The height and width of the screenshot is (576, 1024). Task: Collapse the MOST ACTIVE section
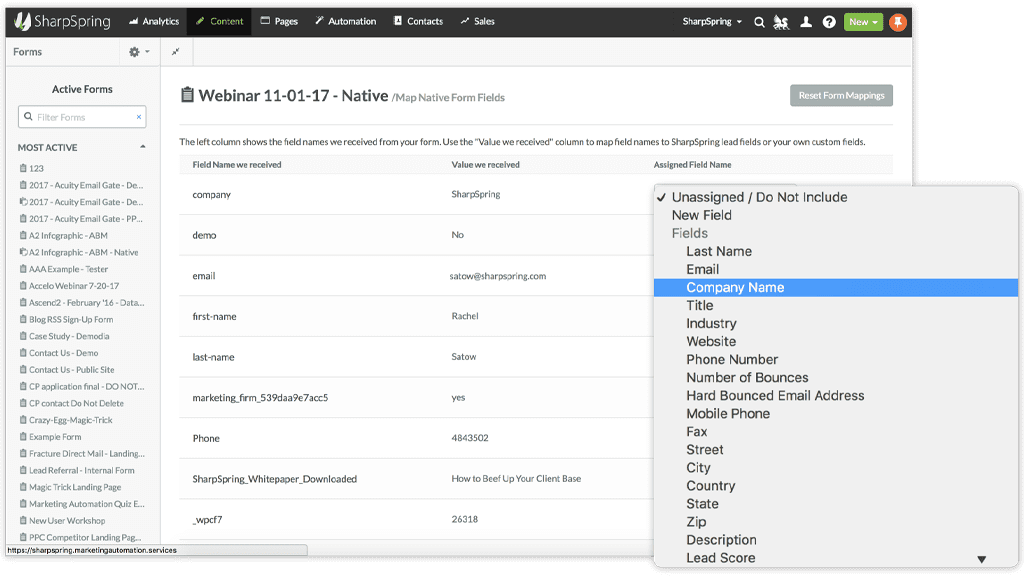[x=142, y=147]
